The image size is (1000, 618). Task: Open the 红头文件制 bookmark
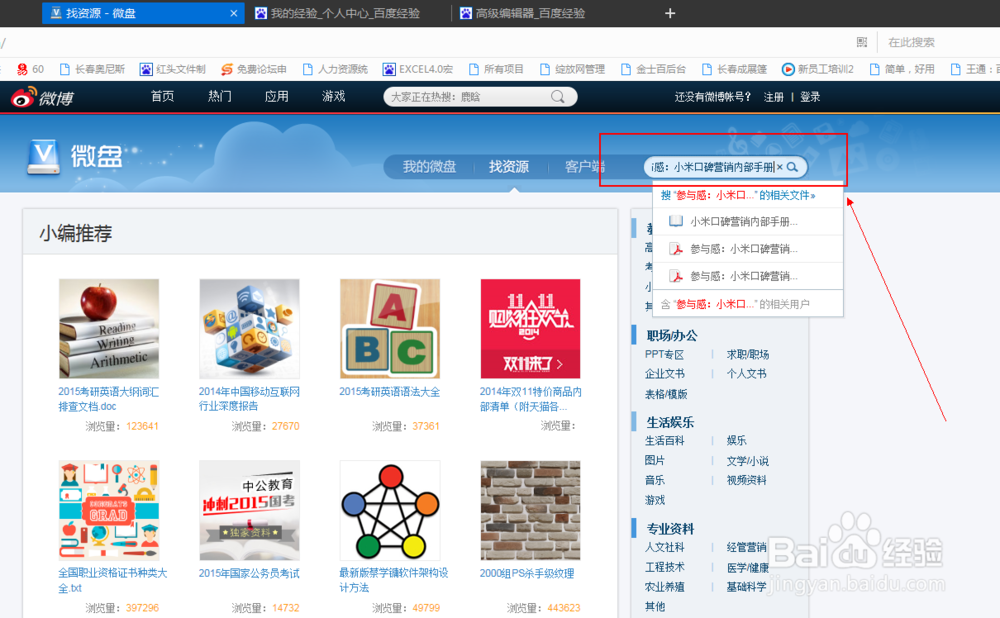point(173,69)
